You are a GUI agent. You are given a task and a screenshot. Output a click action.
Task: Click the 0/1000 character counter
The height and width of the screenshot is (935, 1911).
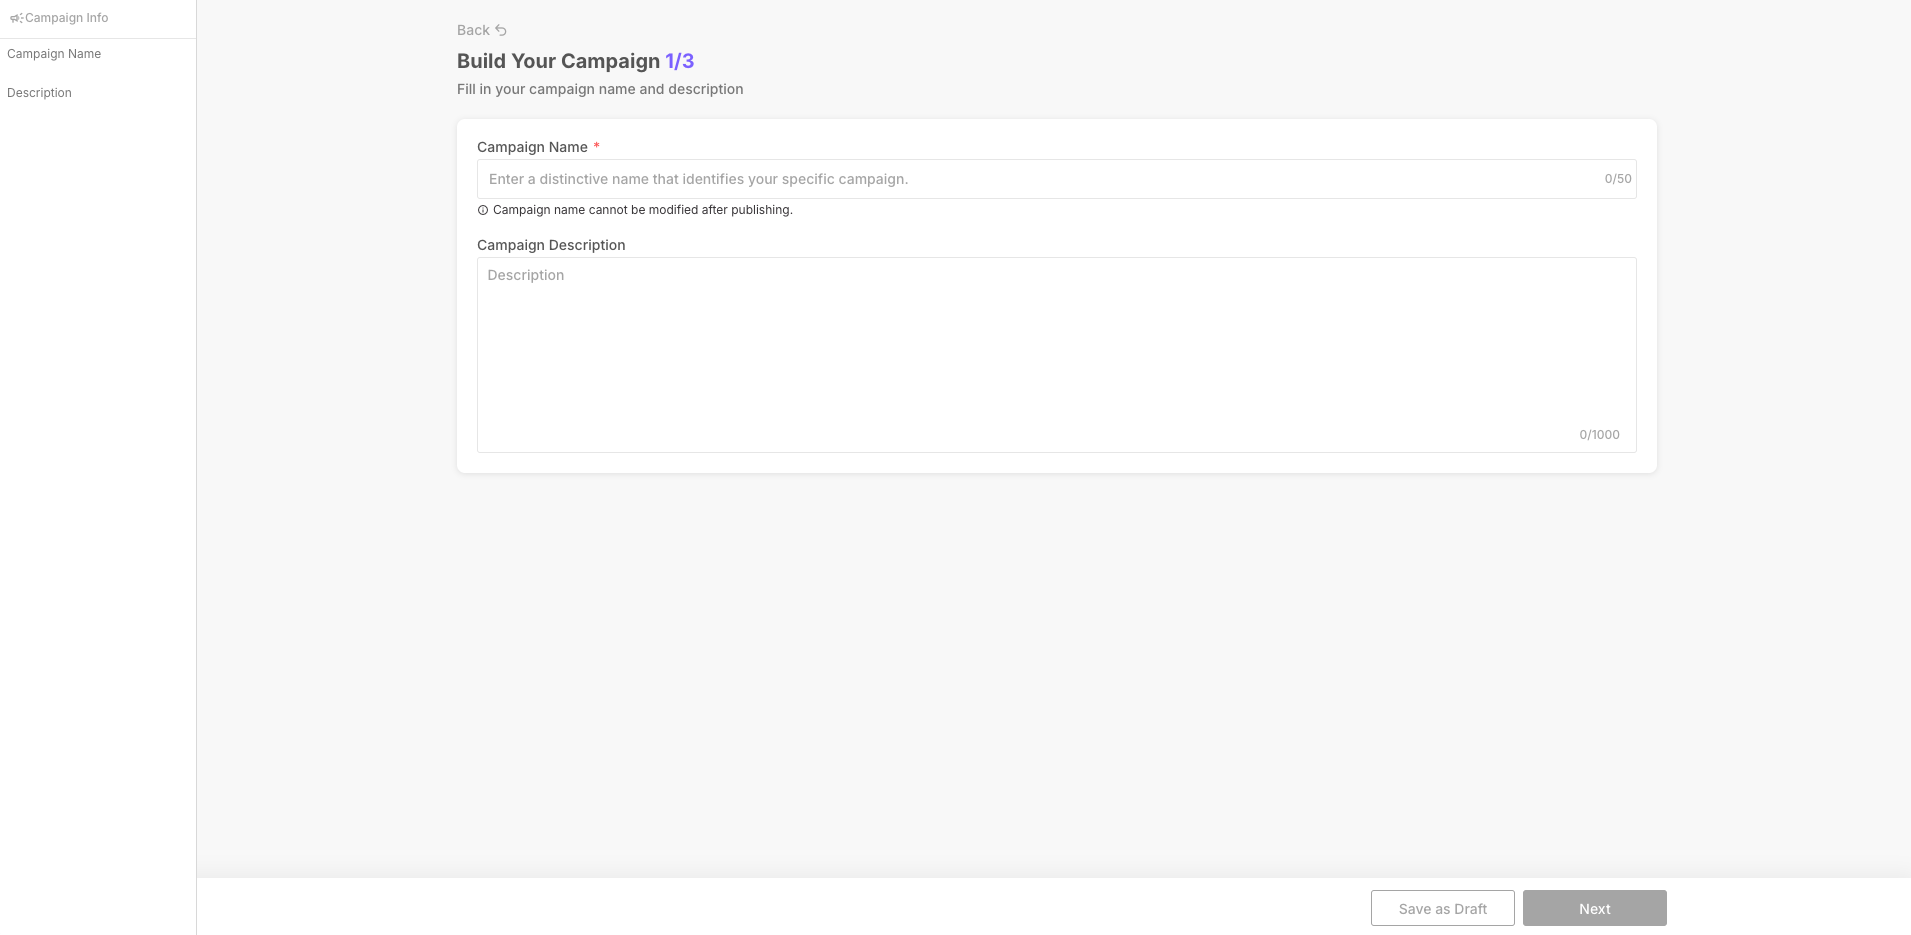pos(1599,435)
